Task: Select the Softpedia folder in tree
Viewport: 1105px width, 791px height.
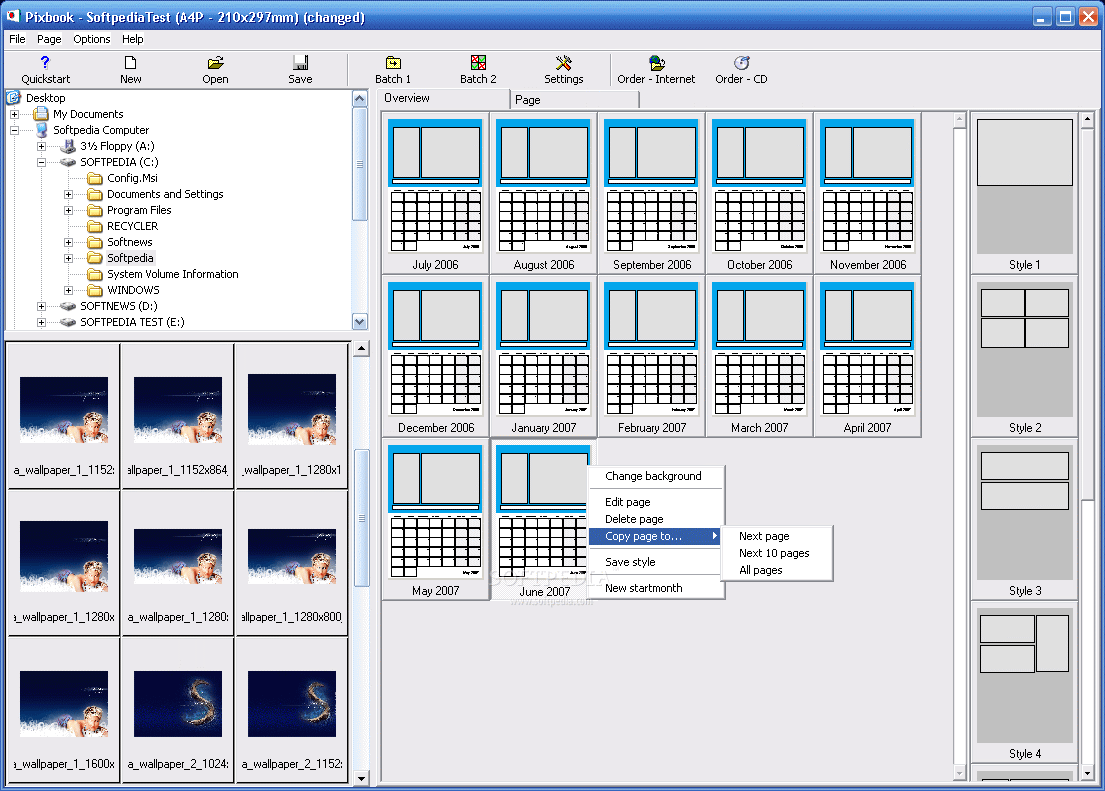Action: (x=130, y=258)
